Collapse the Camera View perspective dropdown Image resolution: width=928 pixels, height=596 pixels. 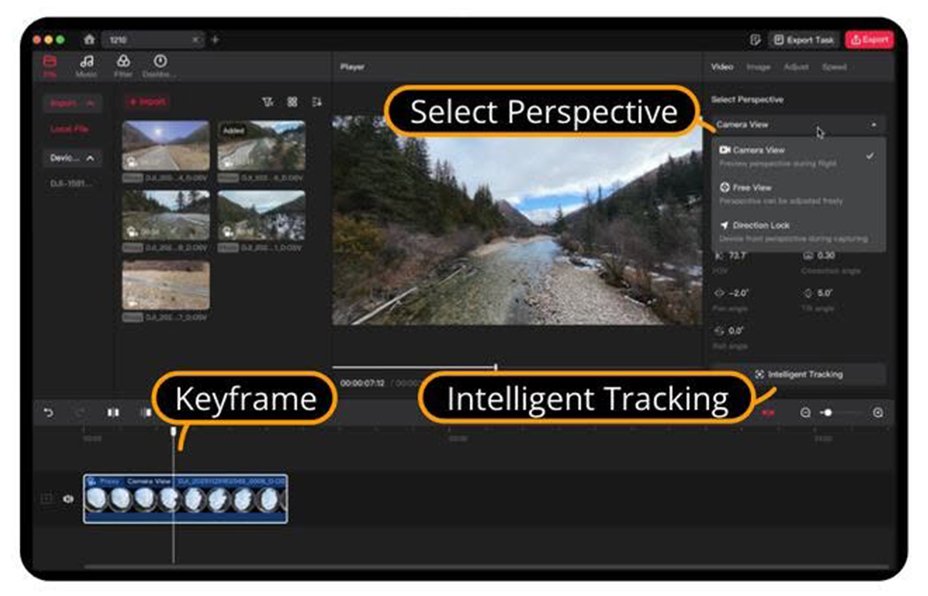[x=798, y=124]
